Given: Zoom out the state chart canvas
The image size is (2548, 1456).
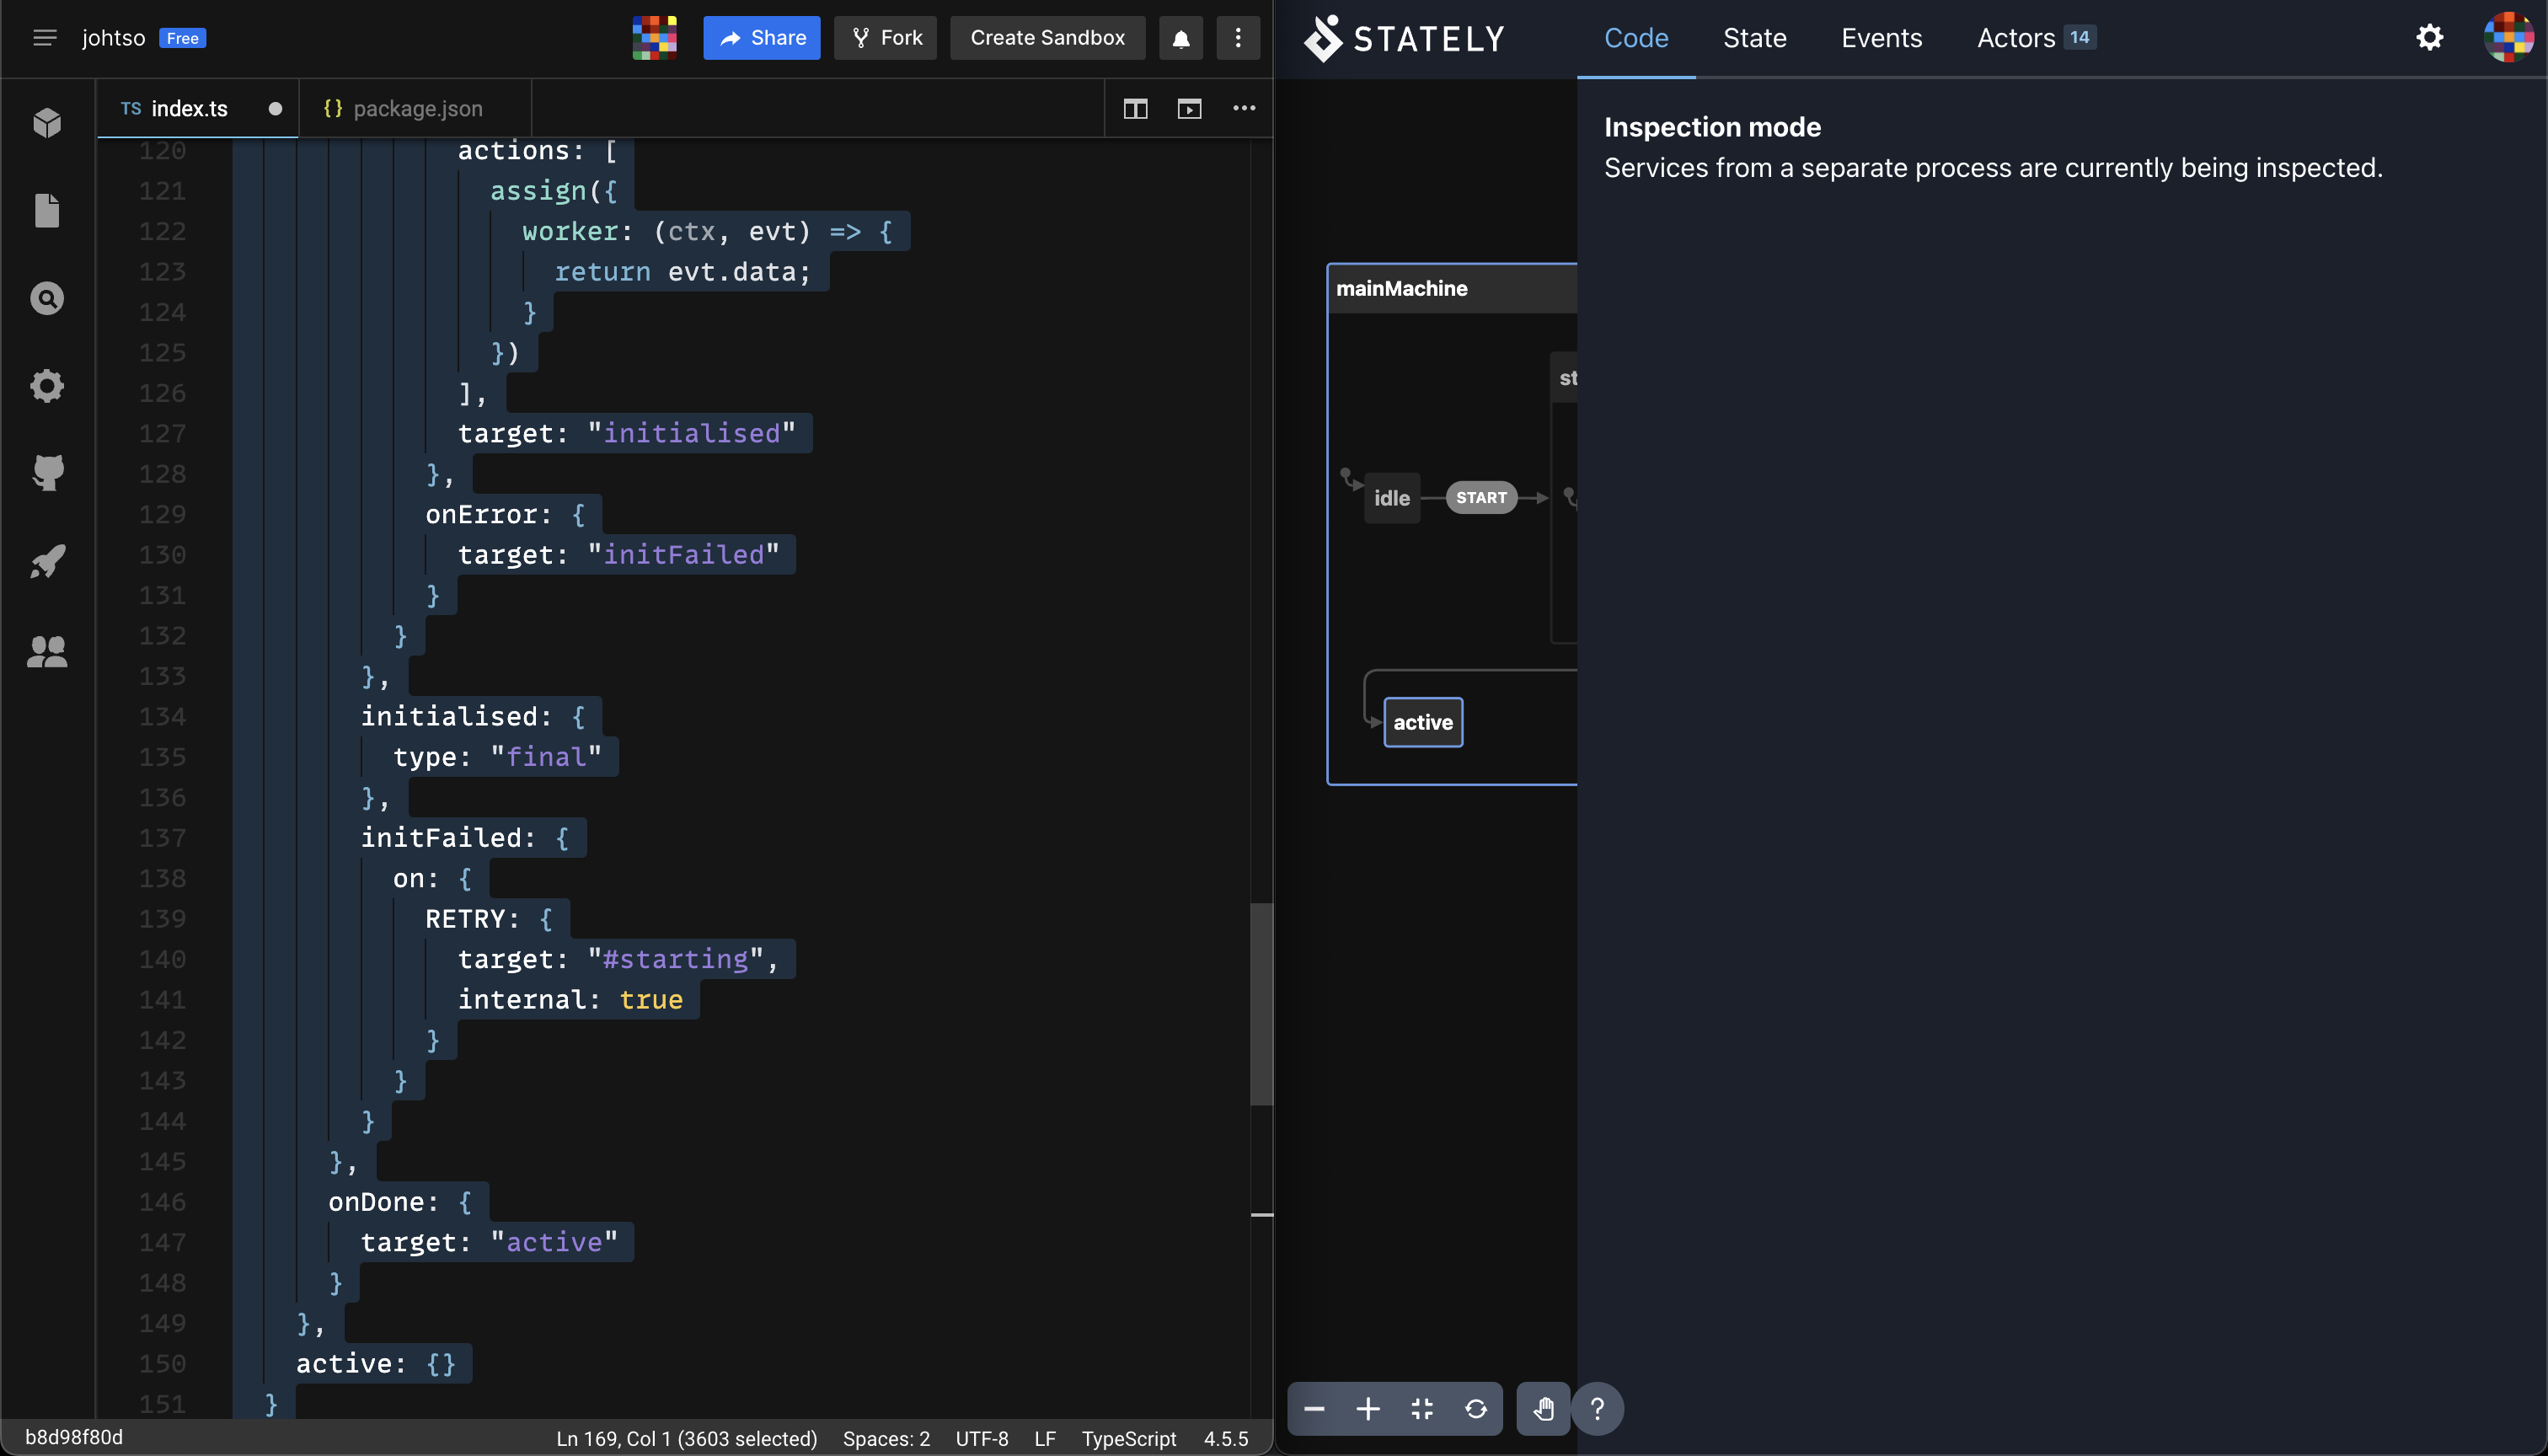Looking at the screenshot, I should pyautogui.click(x=1314, y=1409).
